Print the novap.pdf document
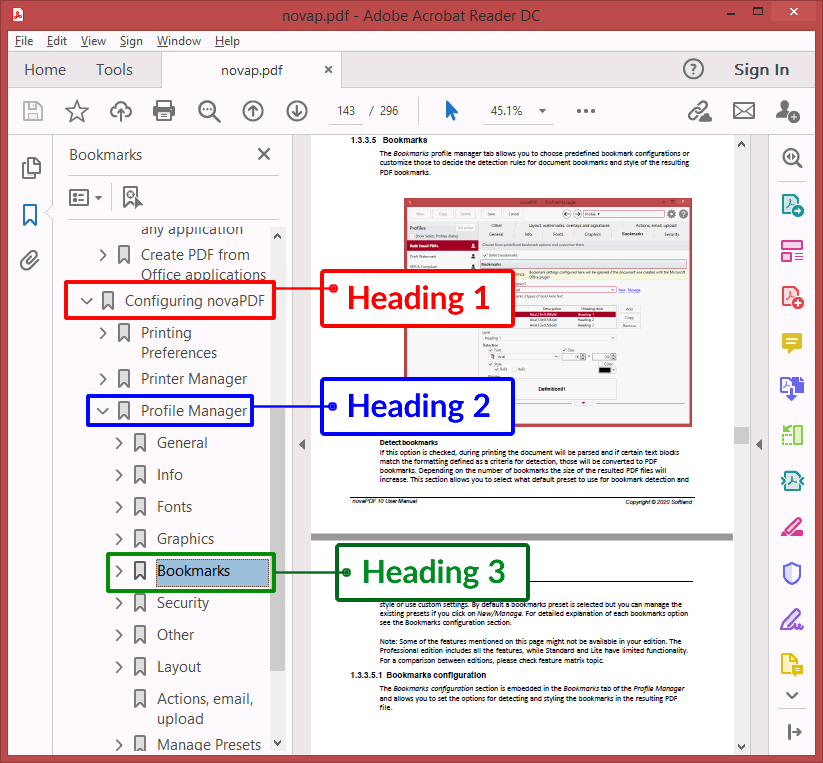The width and height of the screenshot is (823, 763). (164, 111)
